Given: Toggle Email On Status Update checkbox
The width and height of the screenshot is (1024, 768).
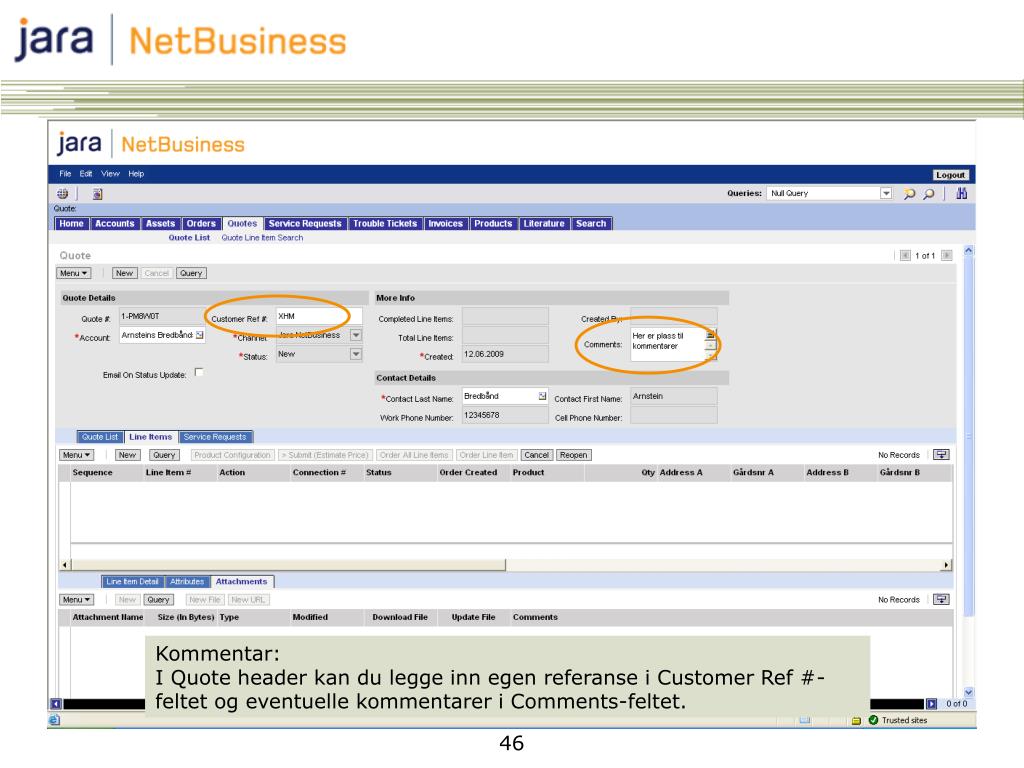Looking at the screenshot, I should point(199,372).
